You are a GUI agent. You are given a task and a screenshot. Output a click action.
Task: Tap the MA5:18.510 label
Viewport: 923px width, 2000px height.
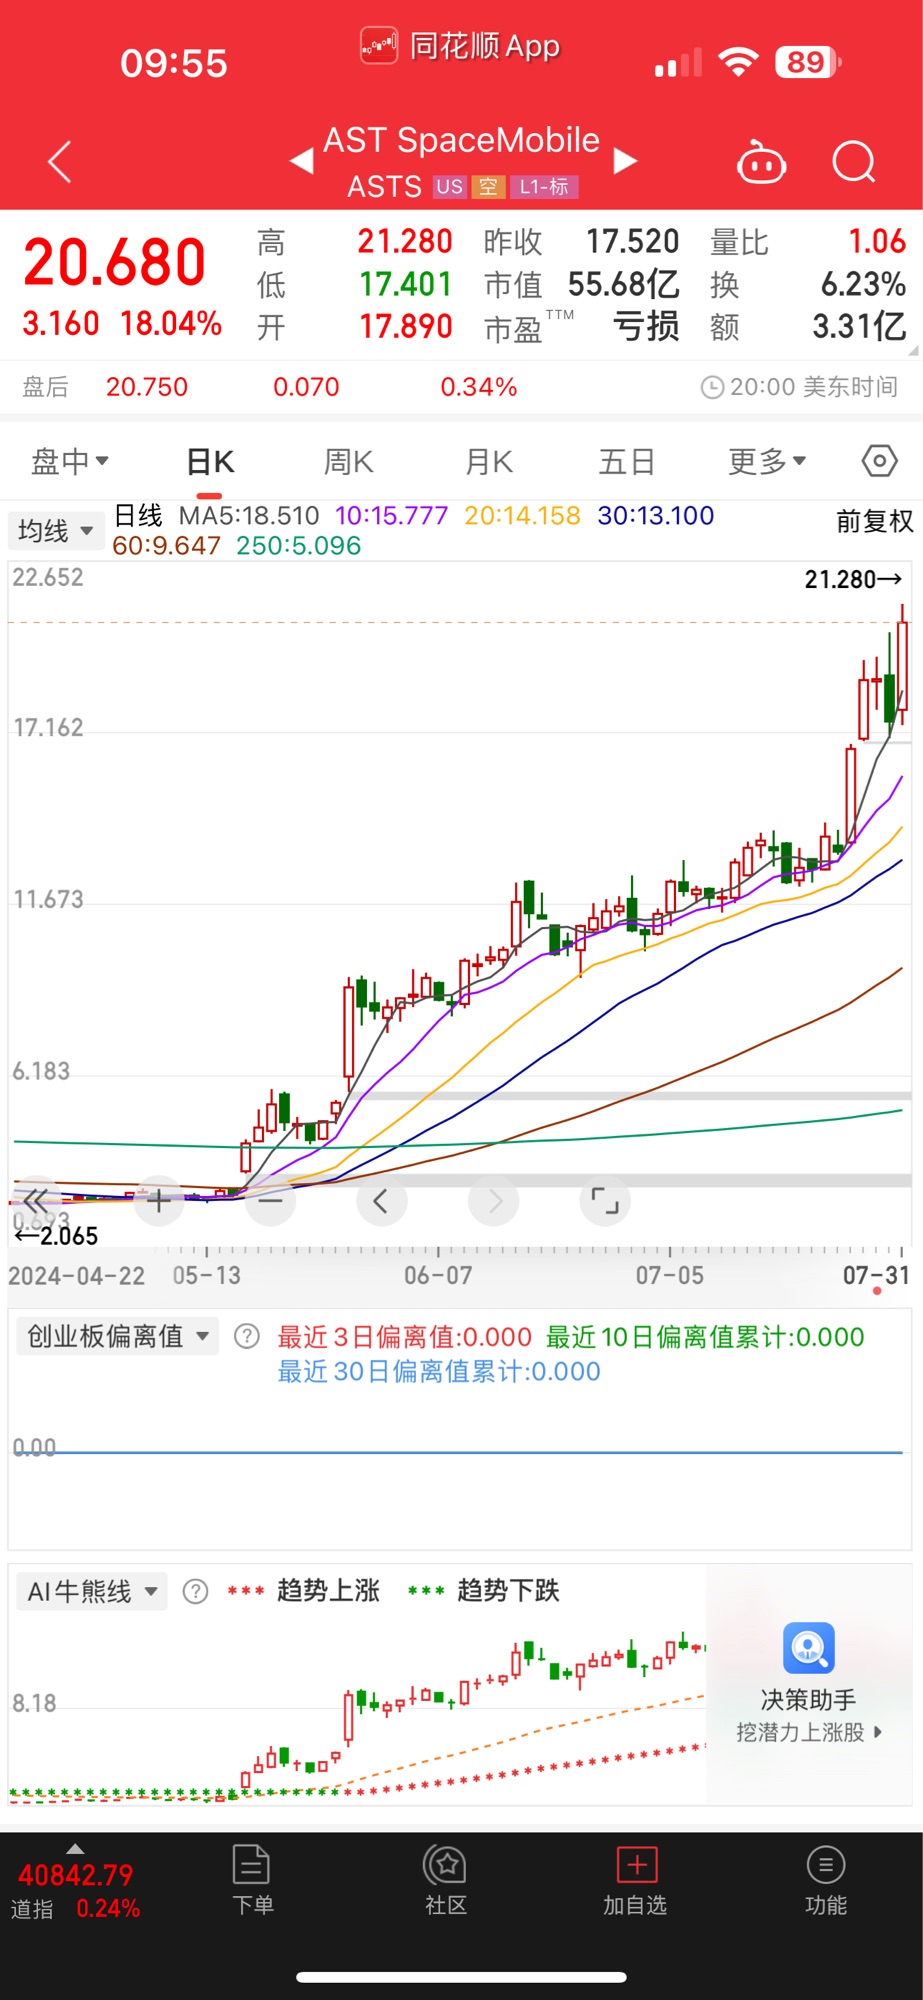(x=249, y=516)
